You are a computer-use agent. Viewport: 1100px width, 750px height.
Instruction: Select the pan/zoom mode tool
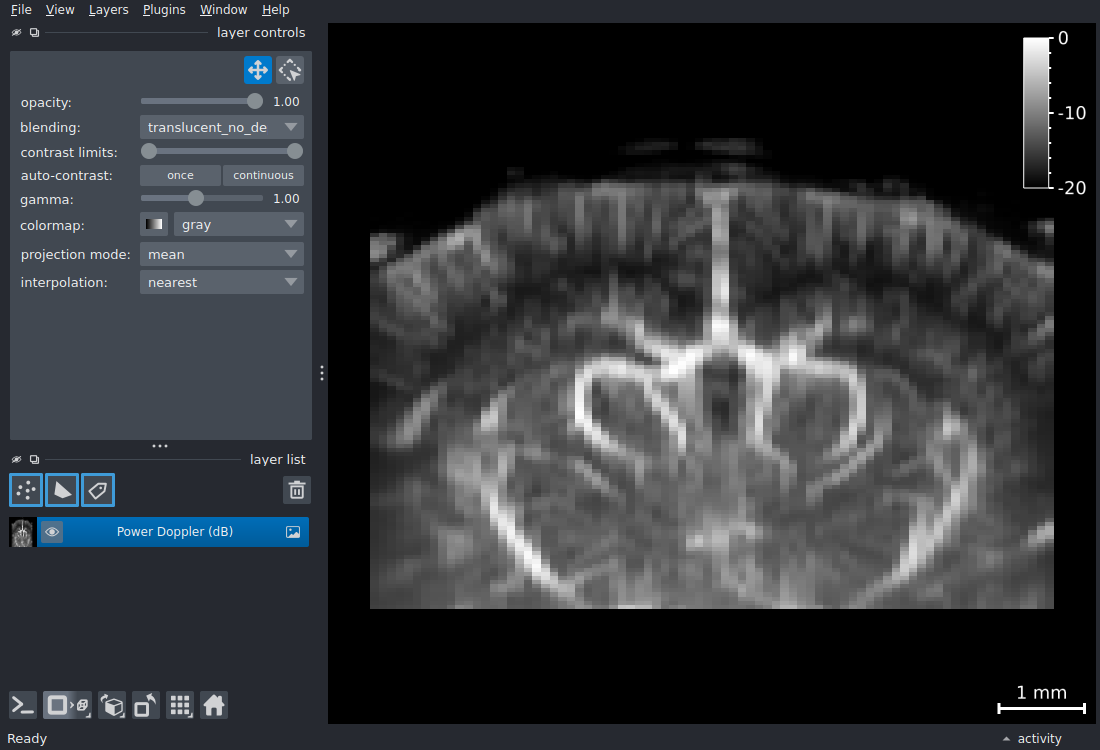[x=257, y=70]
